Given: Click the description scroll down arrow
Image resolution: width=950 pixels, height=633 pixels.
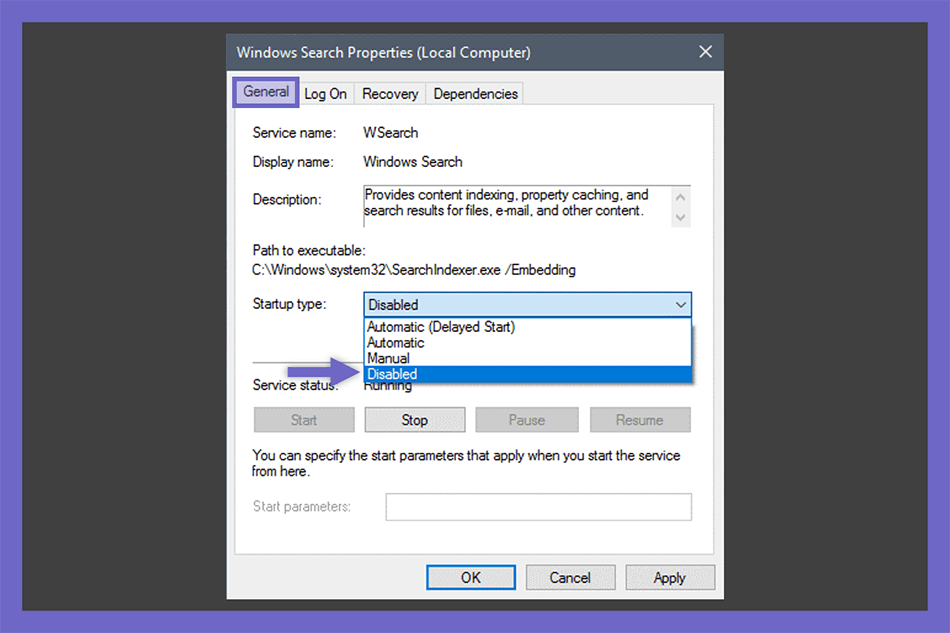Looking at the screenshot, I should tap(680, 217).
